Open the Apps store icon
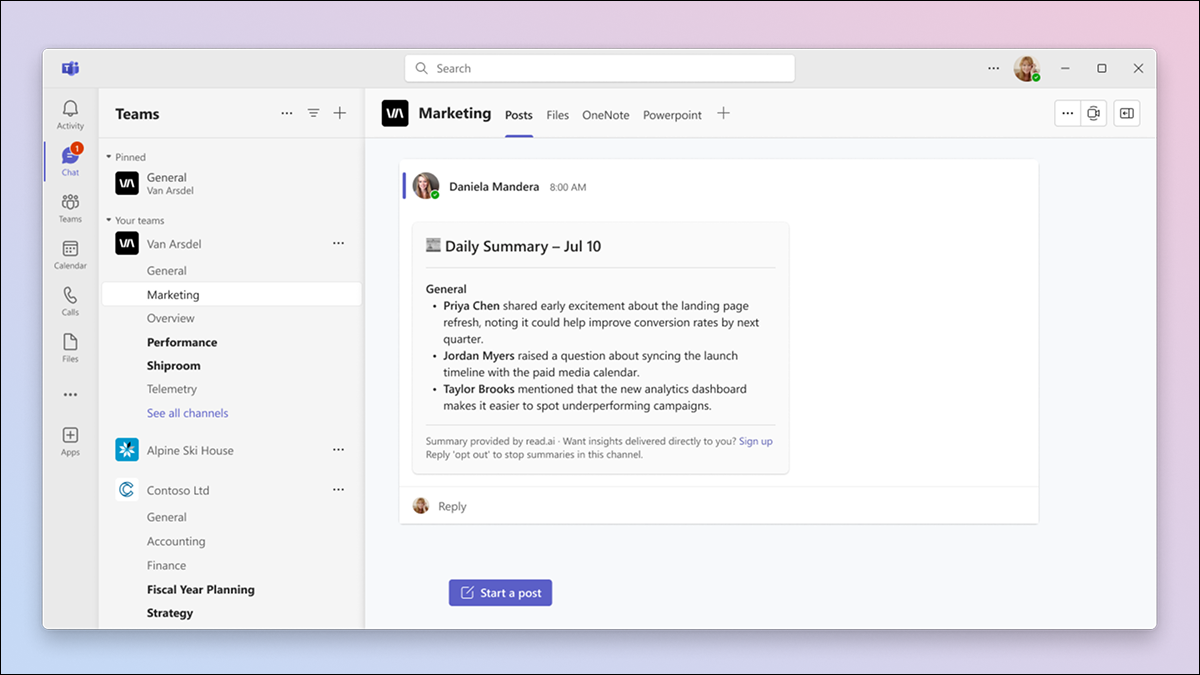 (70, 441)
